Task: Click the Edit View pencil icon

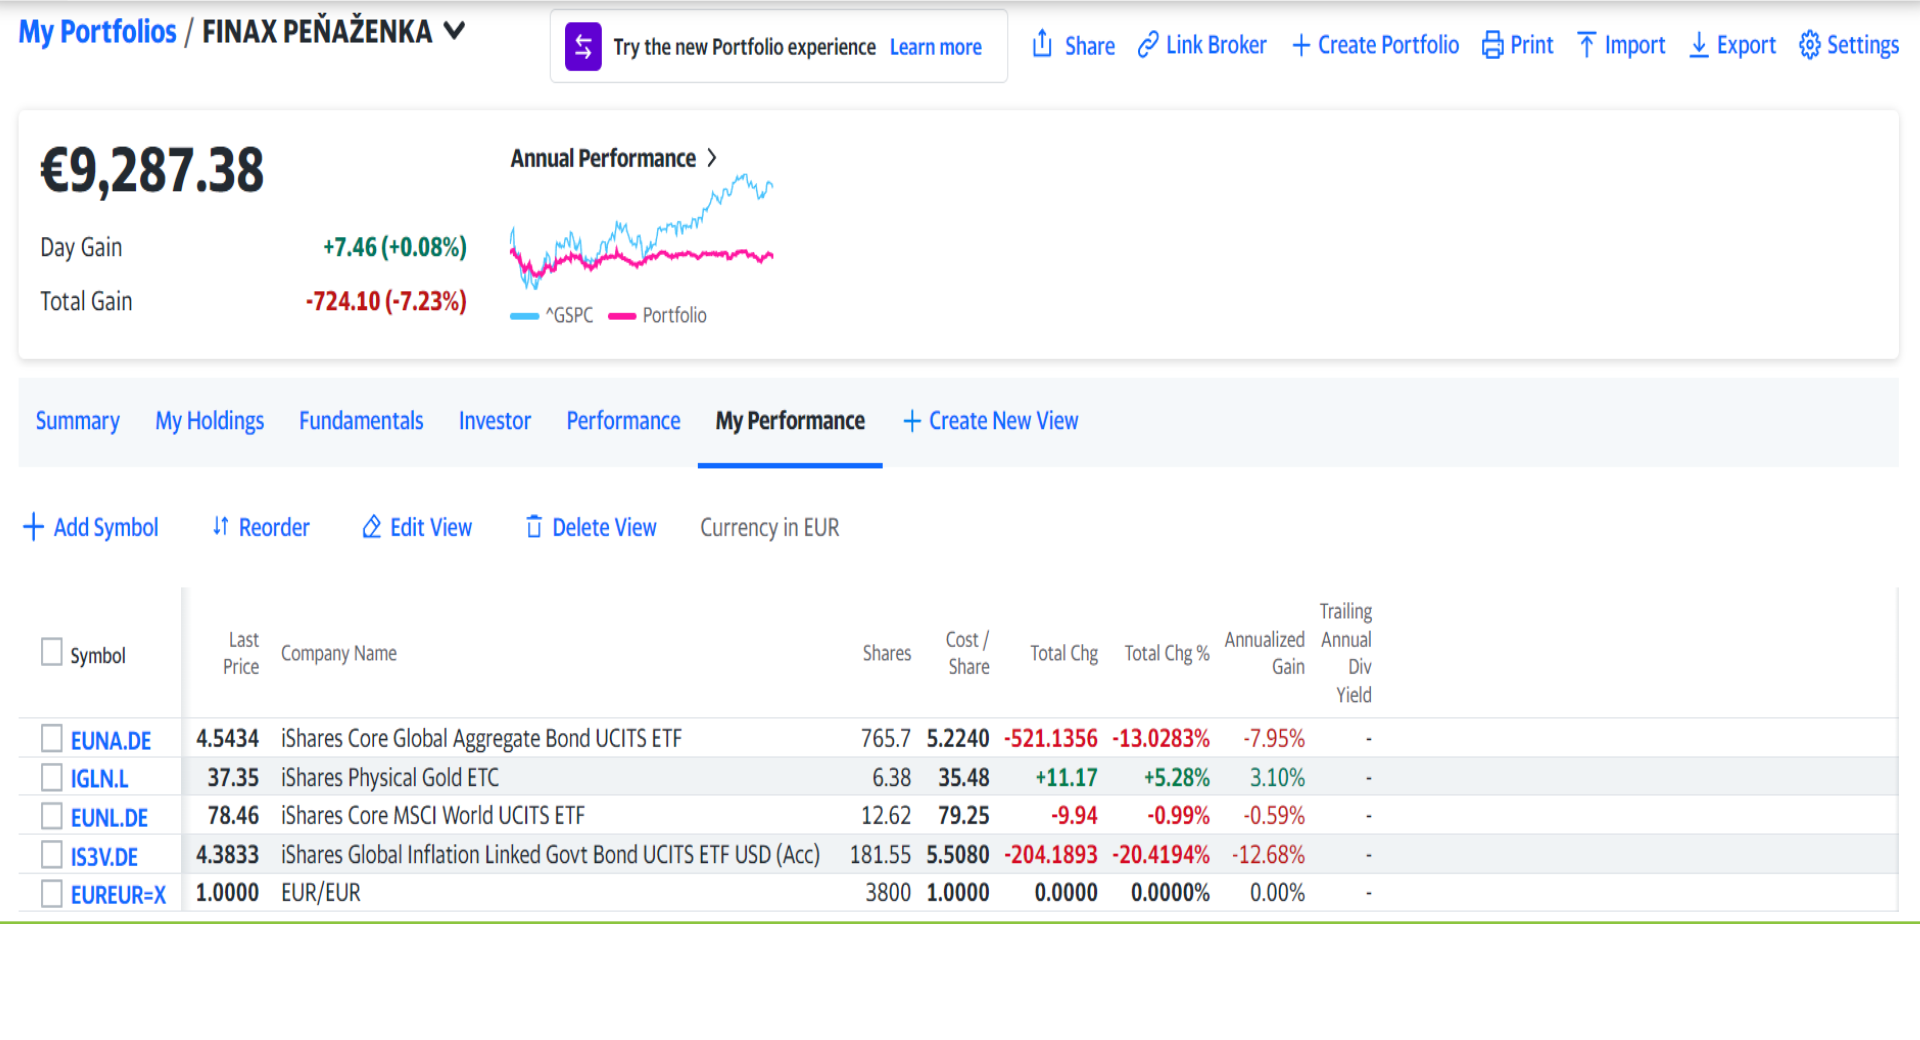Action: [372, 527]
